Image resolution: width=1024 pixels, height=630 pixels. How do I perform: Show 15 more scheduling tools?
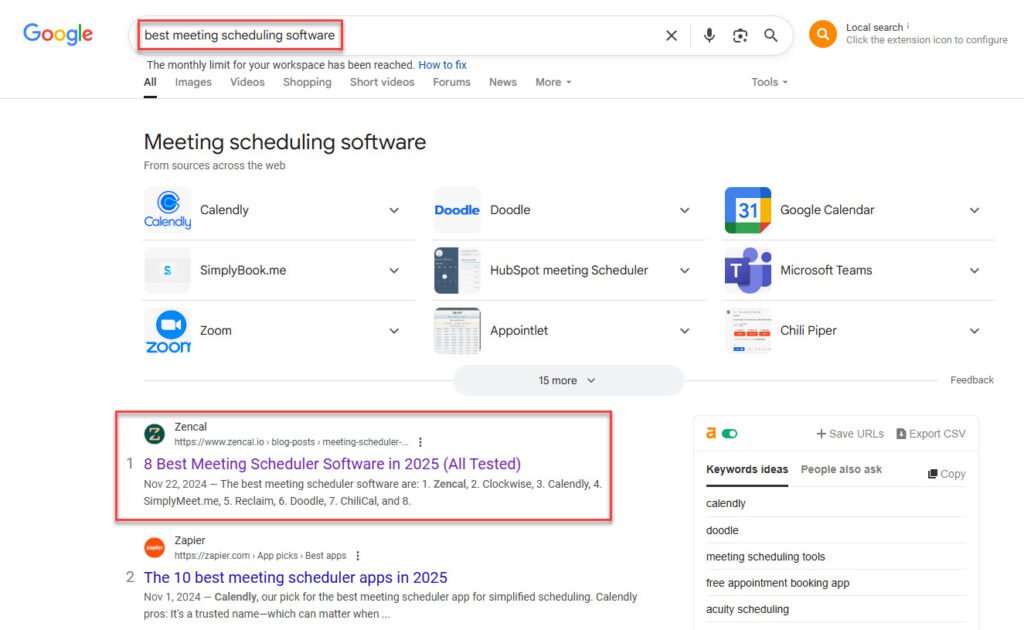568,381
